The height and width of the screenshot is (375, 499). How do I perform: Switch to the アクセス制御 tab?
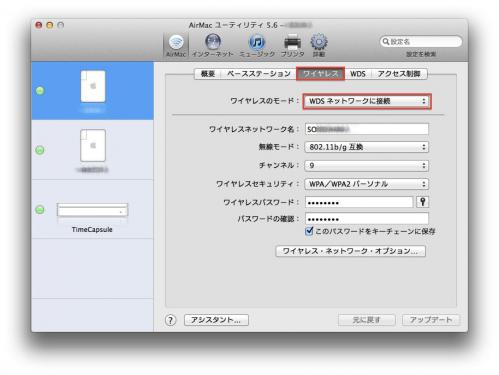(x=399, y=74)
